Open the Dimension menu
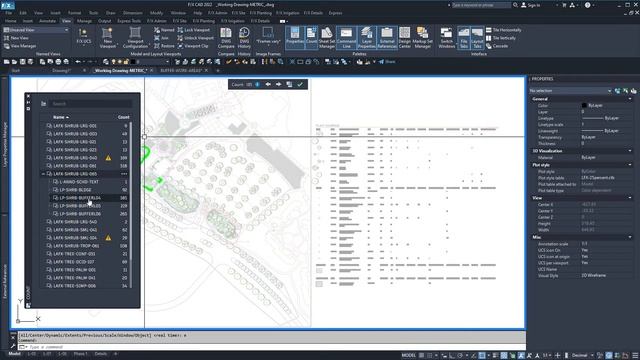The width and height of the screenshot is (640, 360). (133, 13)
